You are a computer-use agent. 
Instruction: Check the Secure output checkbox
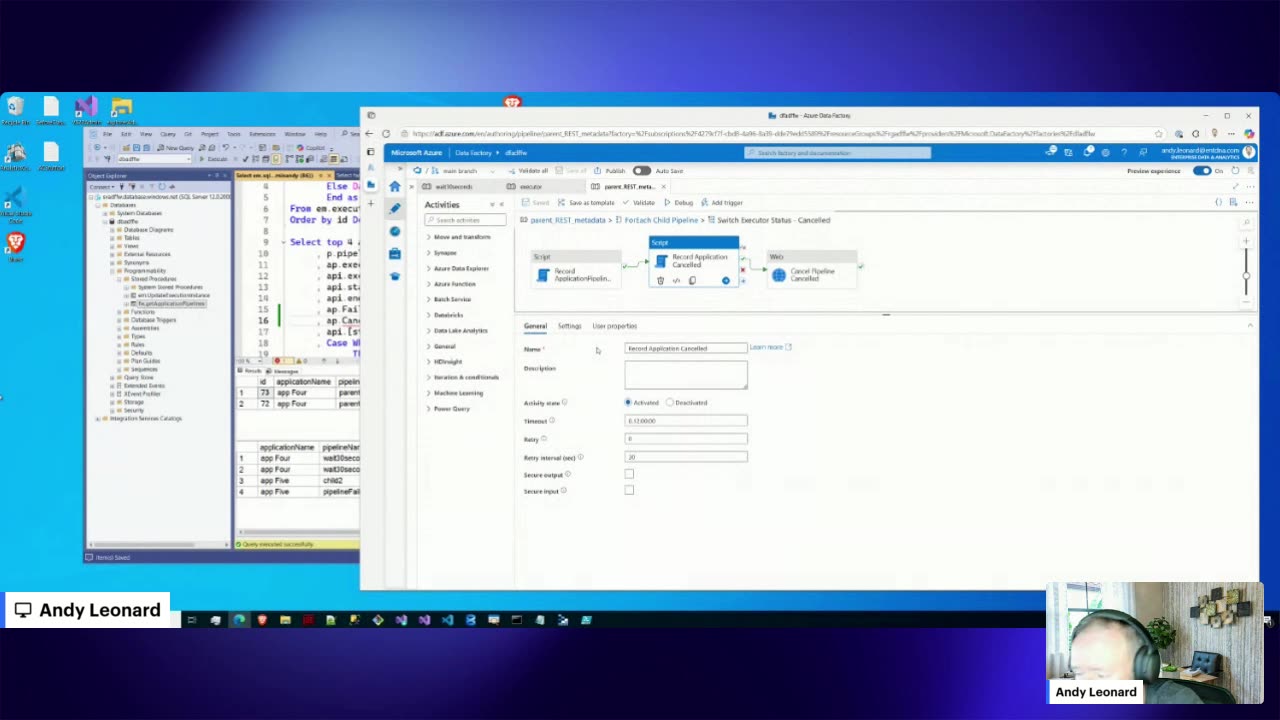coord(629,474)
